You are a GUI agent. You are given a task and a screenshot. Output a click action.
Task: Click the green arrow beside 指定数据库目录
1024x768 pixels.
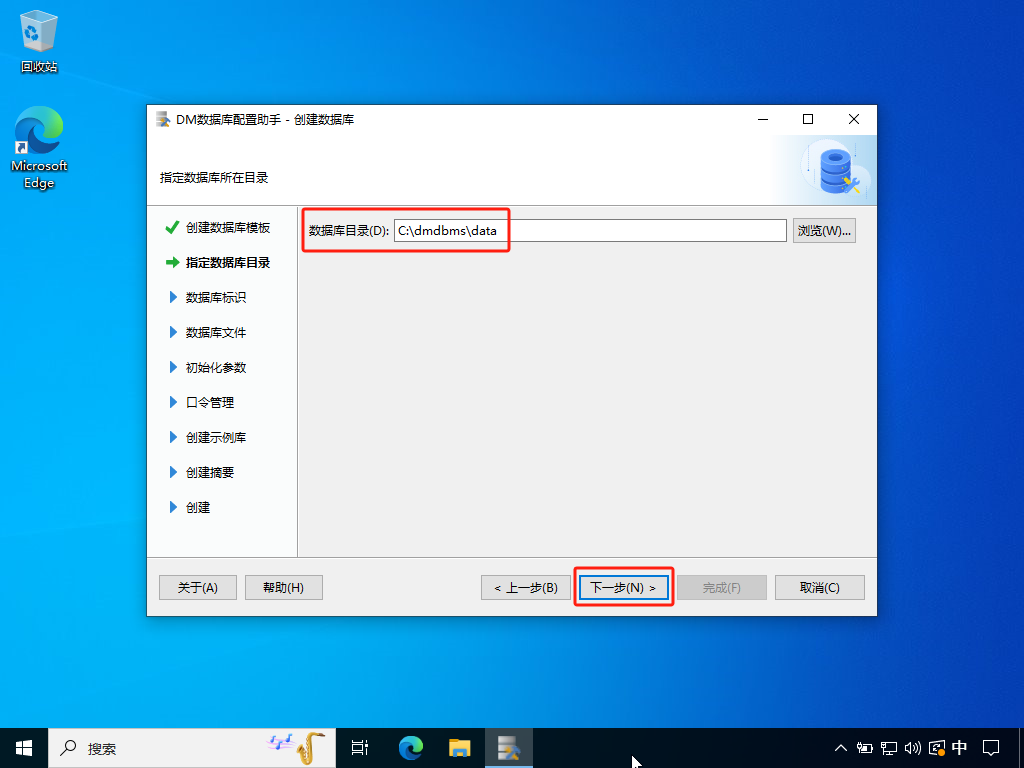(x=172, y=263)
